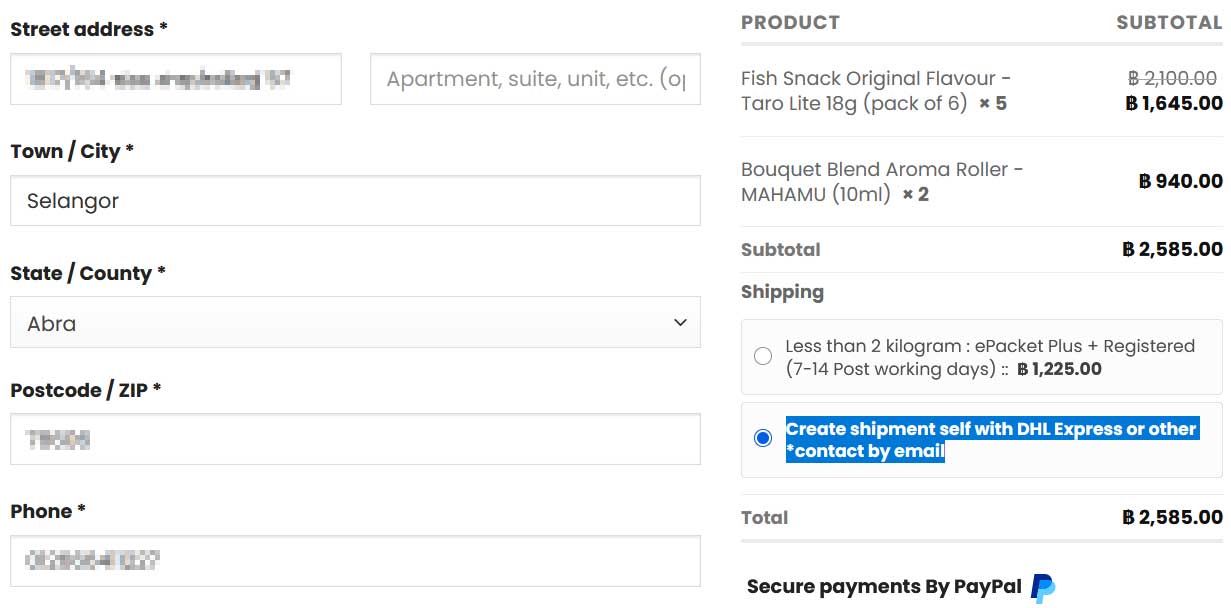
Task: Click the State / County field label
Action: pyautogui.click(x=88, y=273)
